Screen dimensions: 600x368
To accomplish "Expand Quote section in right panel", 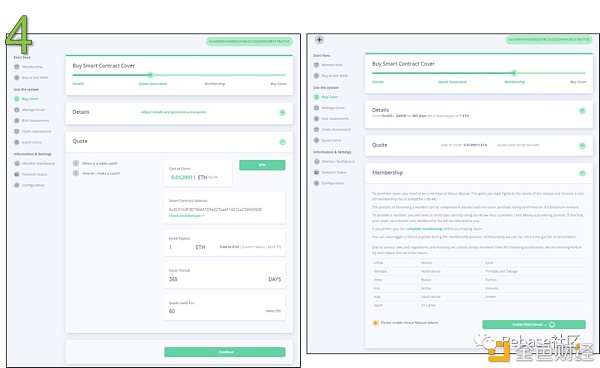I will 582,145.
